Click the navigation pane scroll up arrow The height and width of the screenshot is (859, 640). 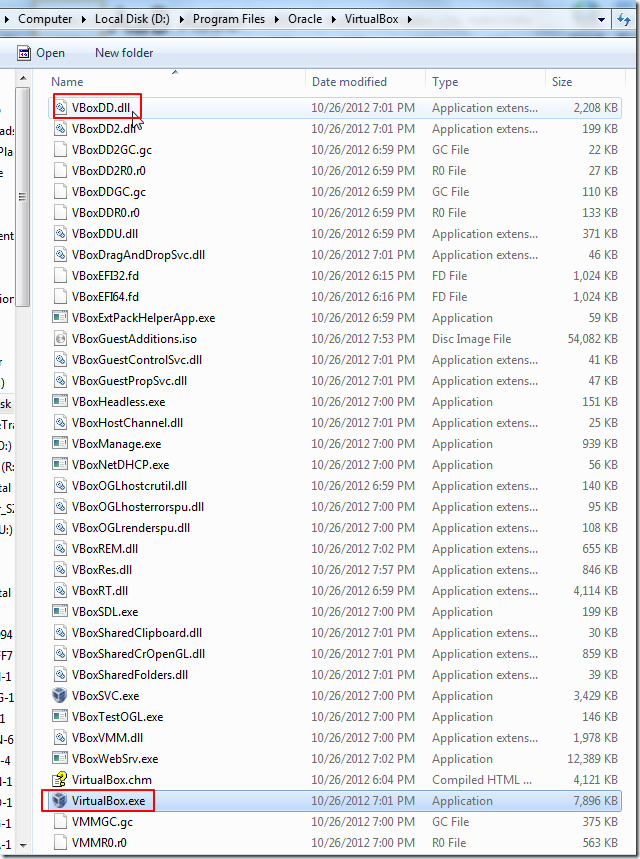(x=23, y=79)
